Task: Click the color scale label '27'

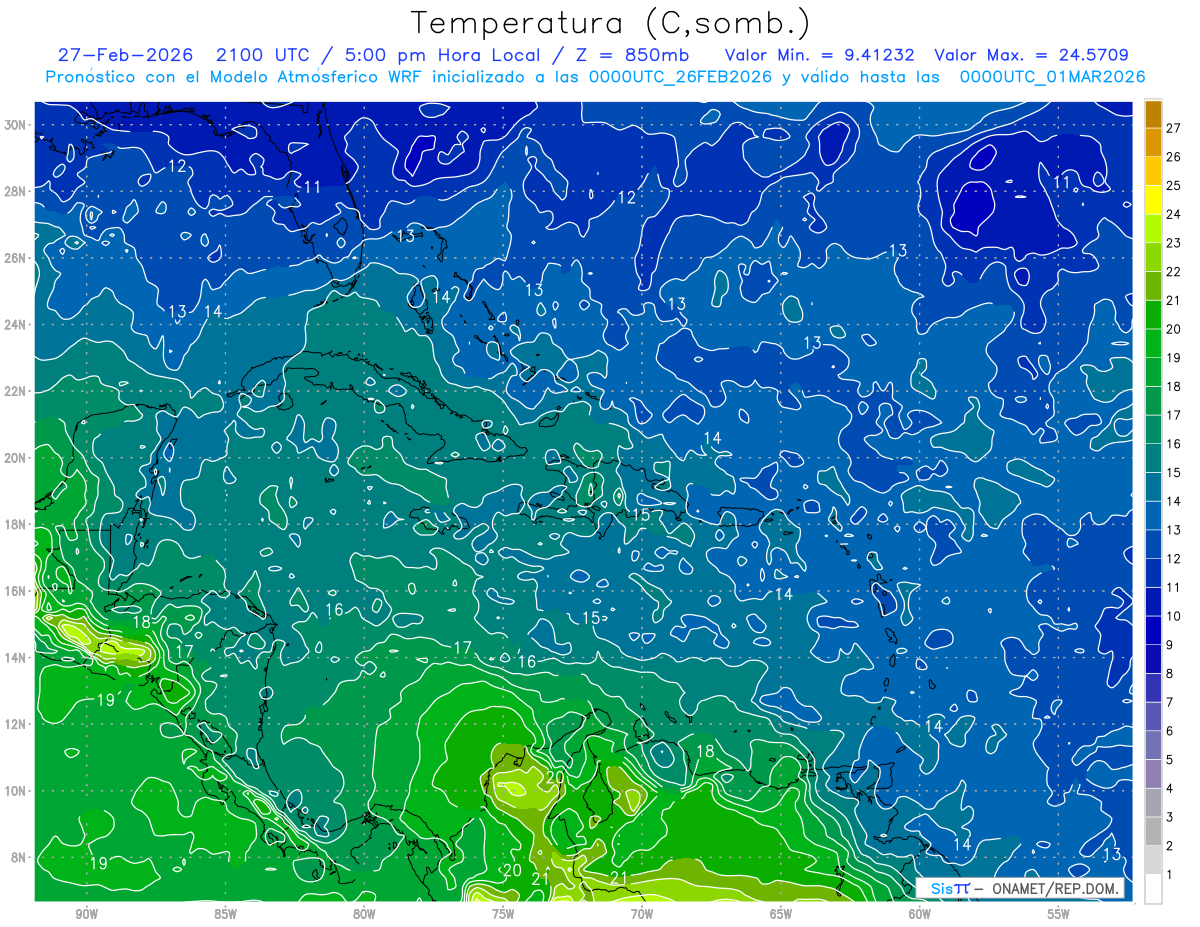Action: coord(1175,128)
